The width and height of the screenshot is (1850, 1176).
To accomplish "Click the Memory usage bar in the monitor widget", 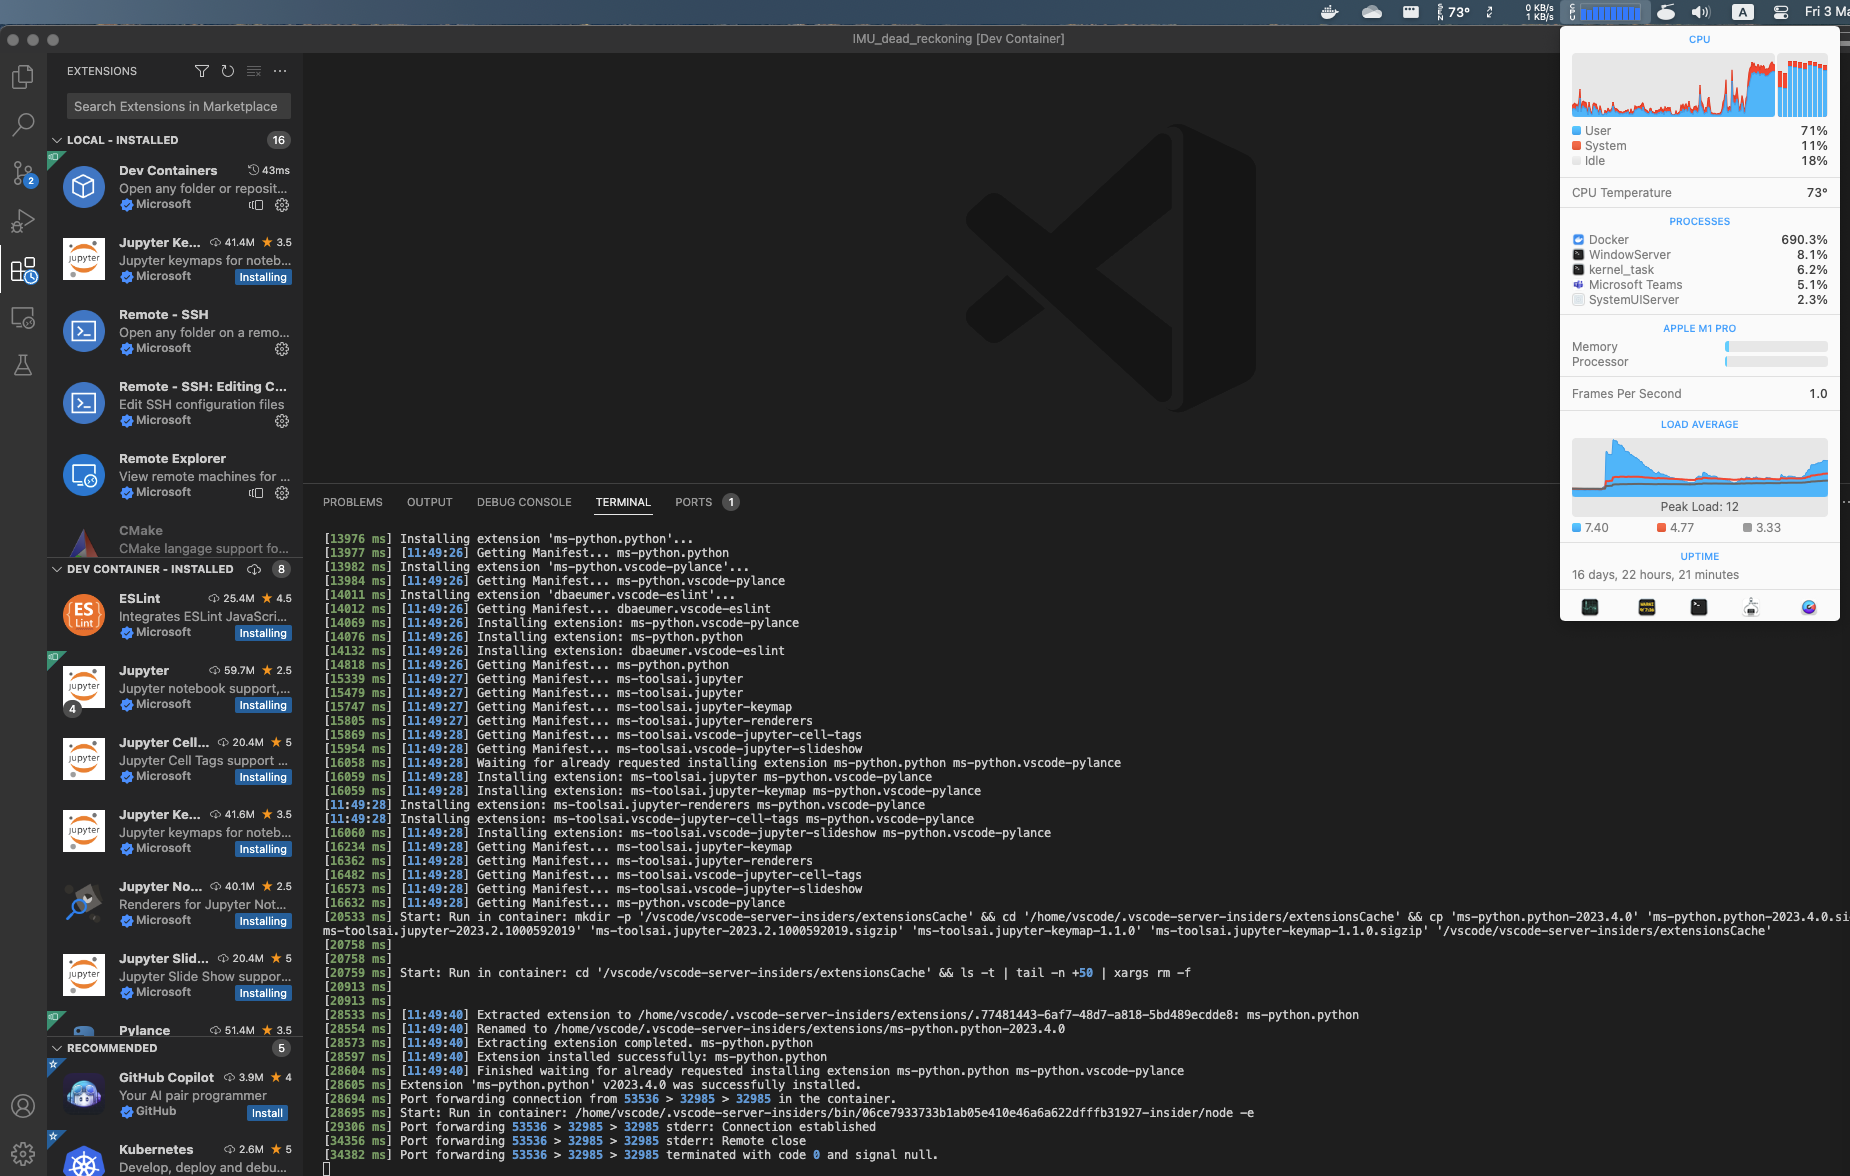I will pyautogui.click(x=1776, y=346).
